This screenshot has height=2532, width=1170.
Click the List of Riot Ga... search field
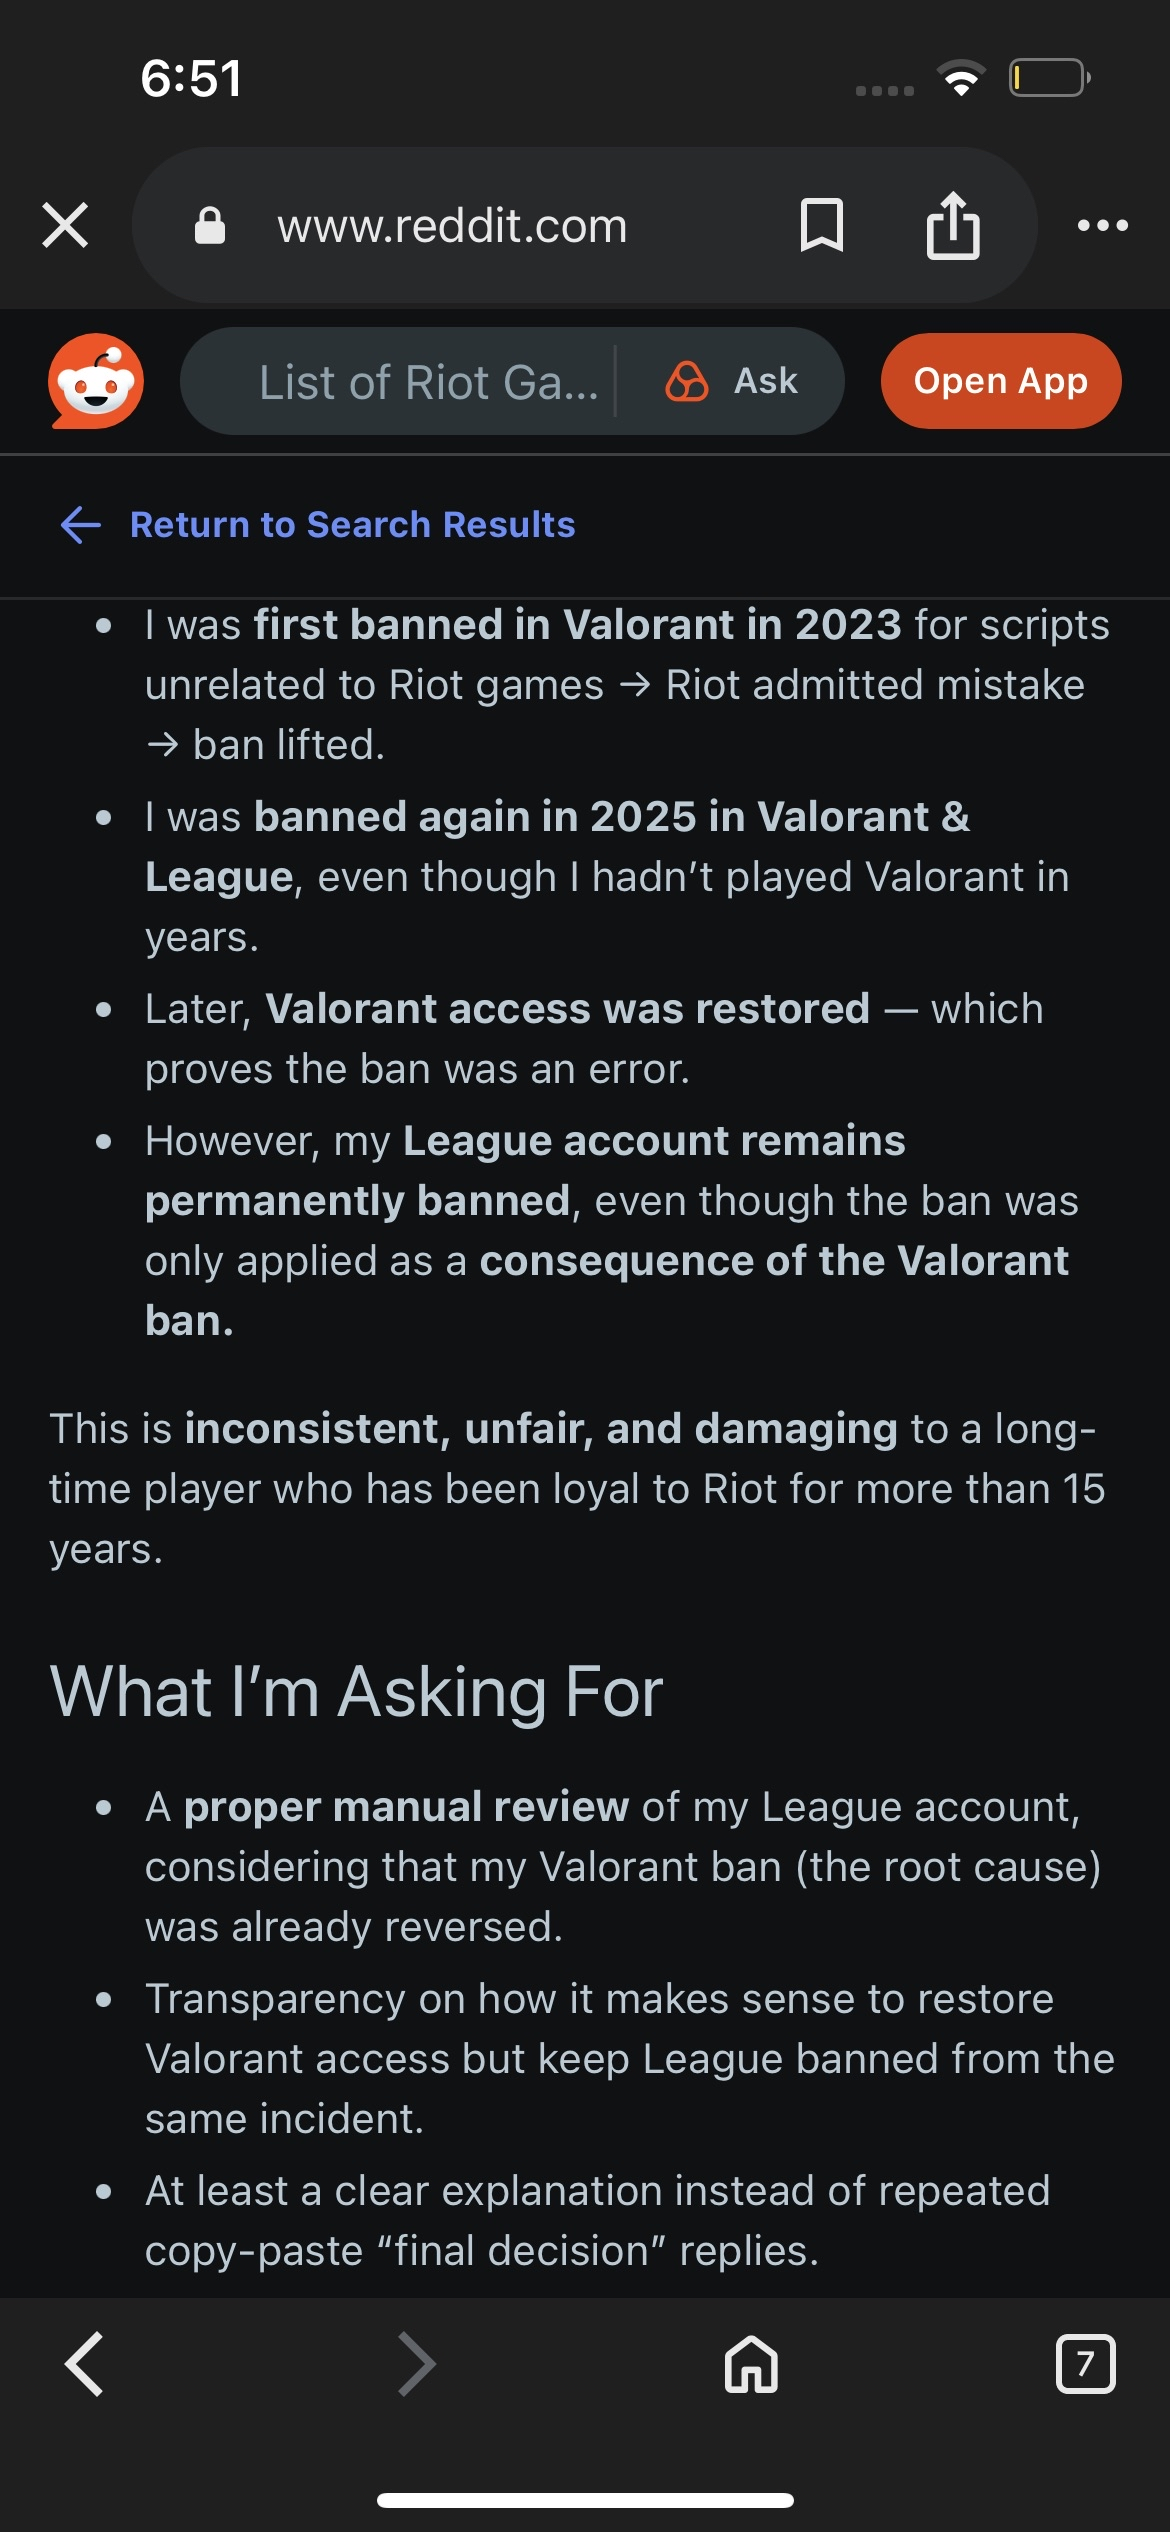(x=428, y=382)
